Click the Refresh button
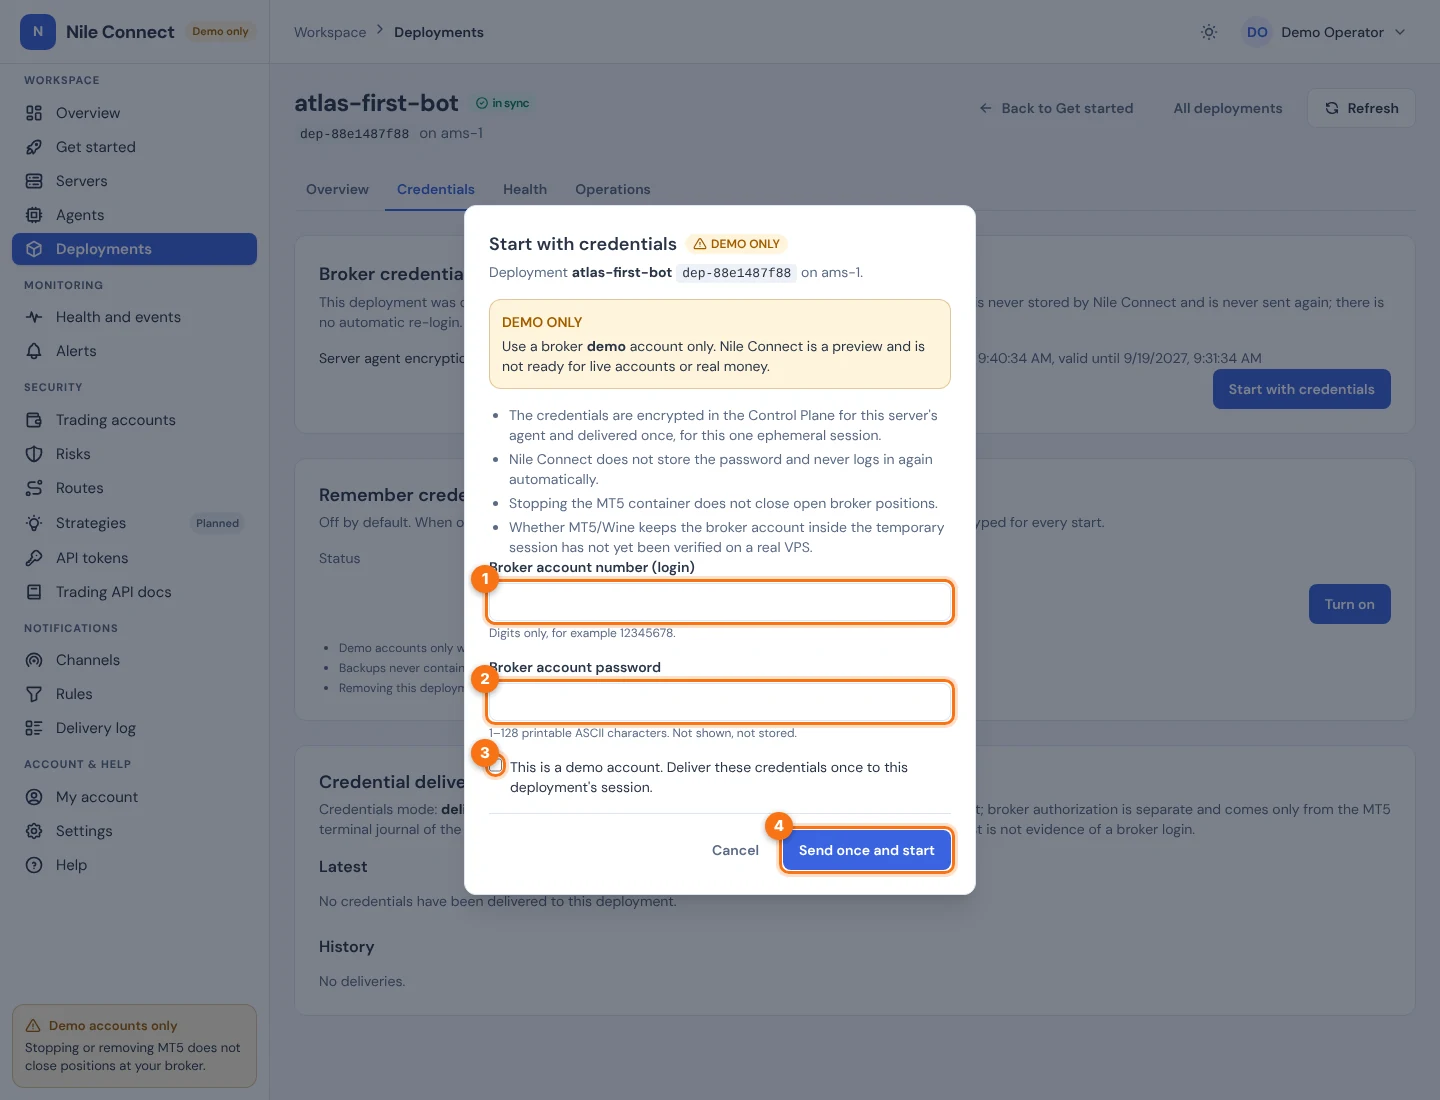The image size is (1440, 1100). pos(1361,108)
